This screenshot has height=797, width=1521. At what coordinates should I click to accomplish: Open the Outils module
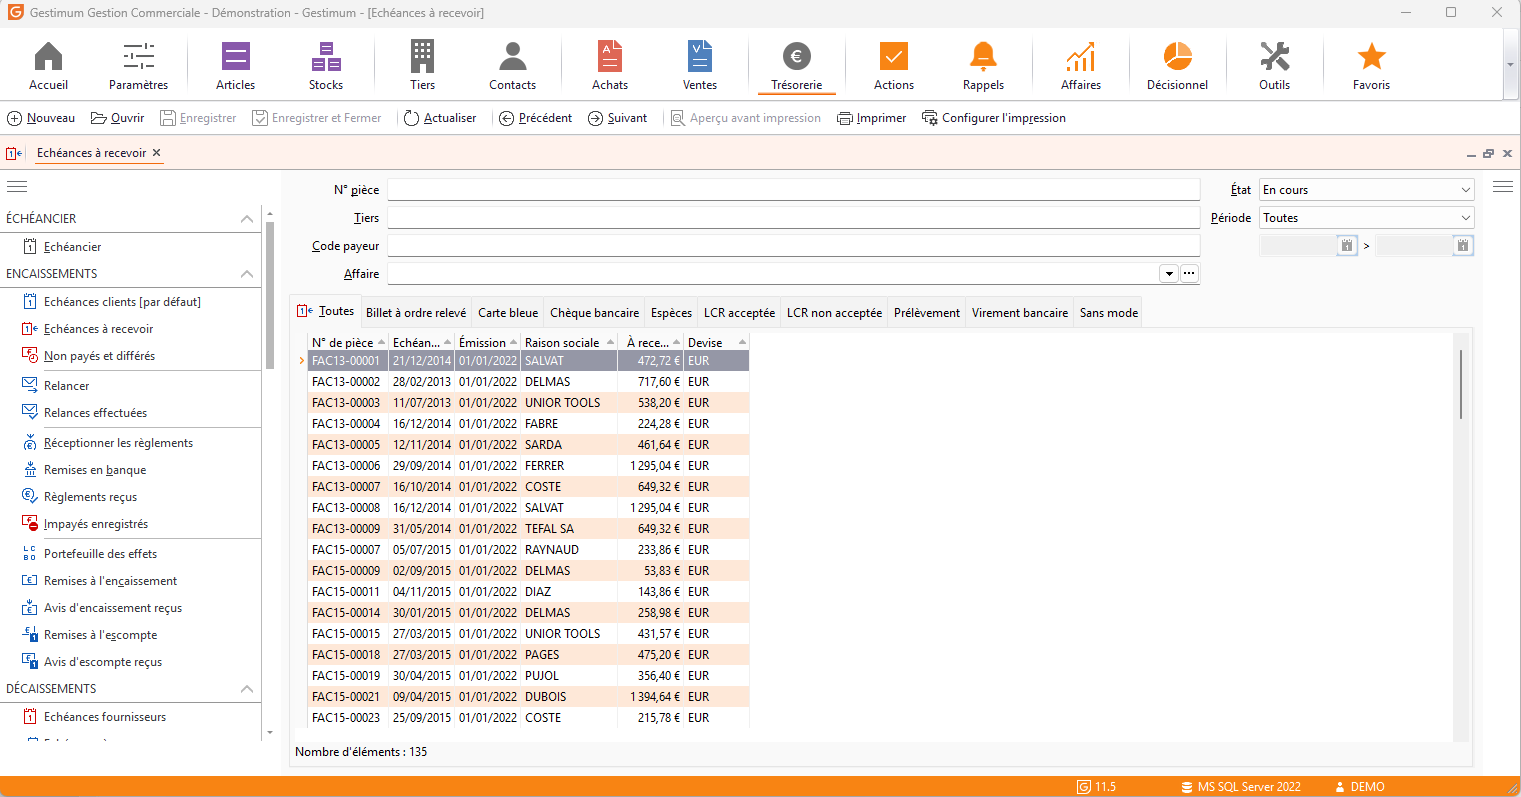point(1274,66)
